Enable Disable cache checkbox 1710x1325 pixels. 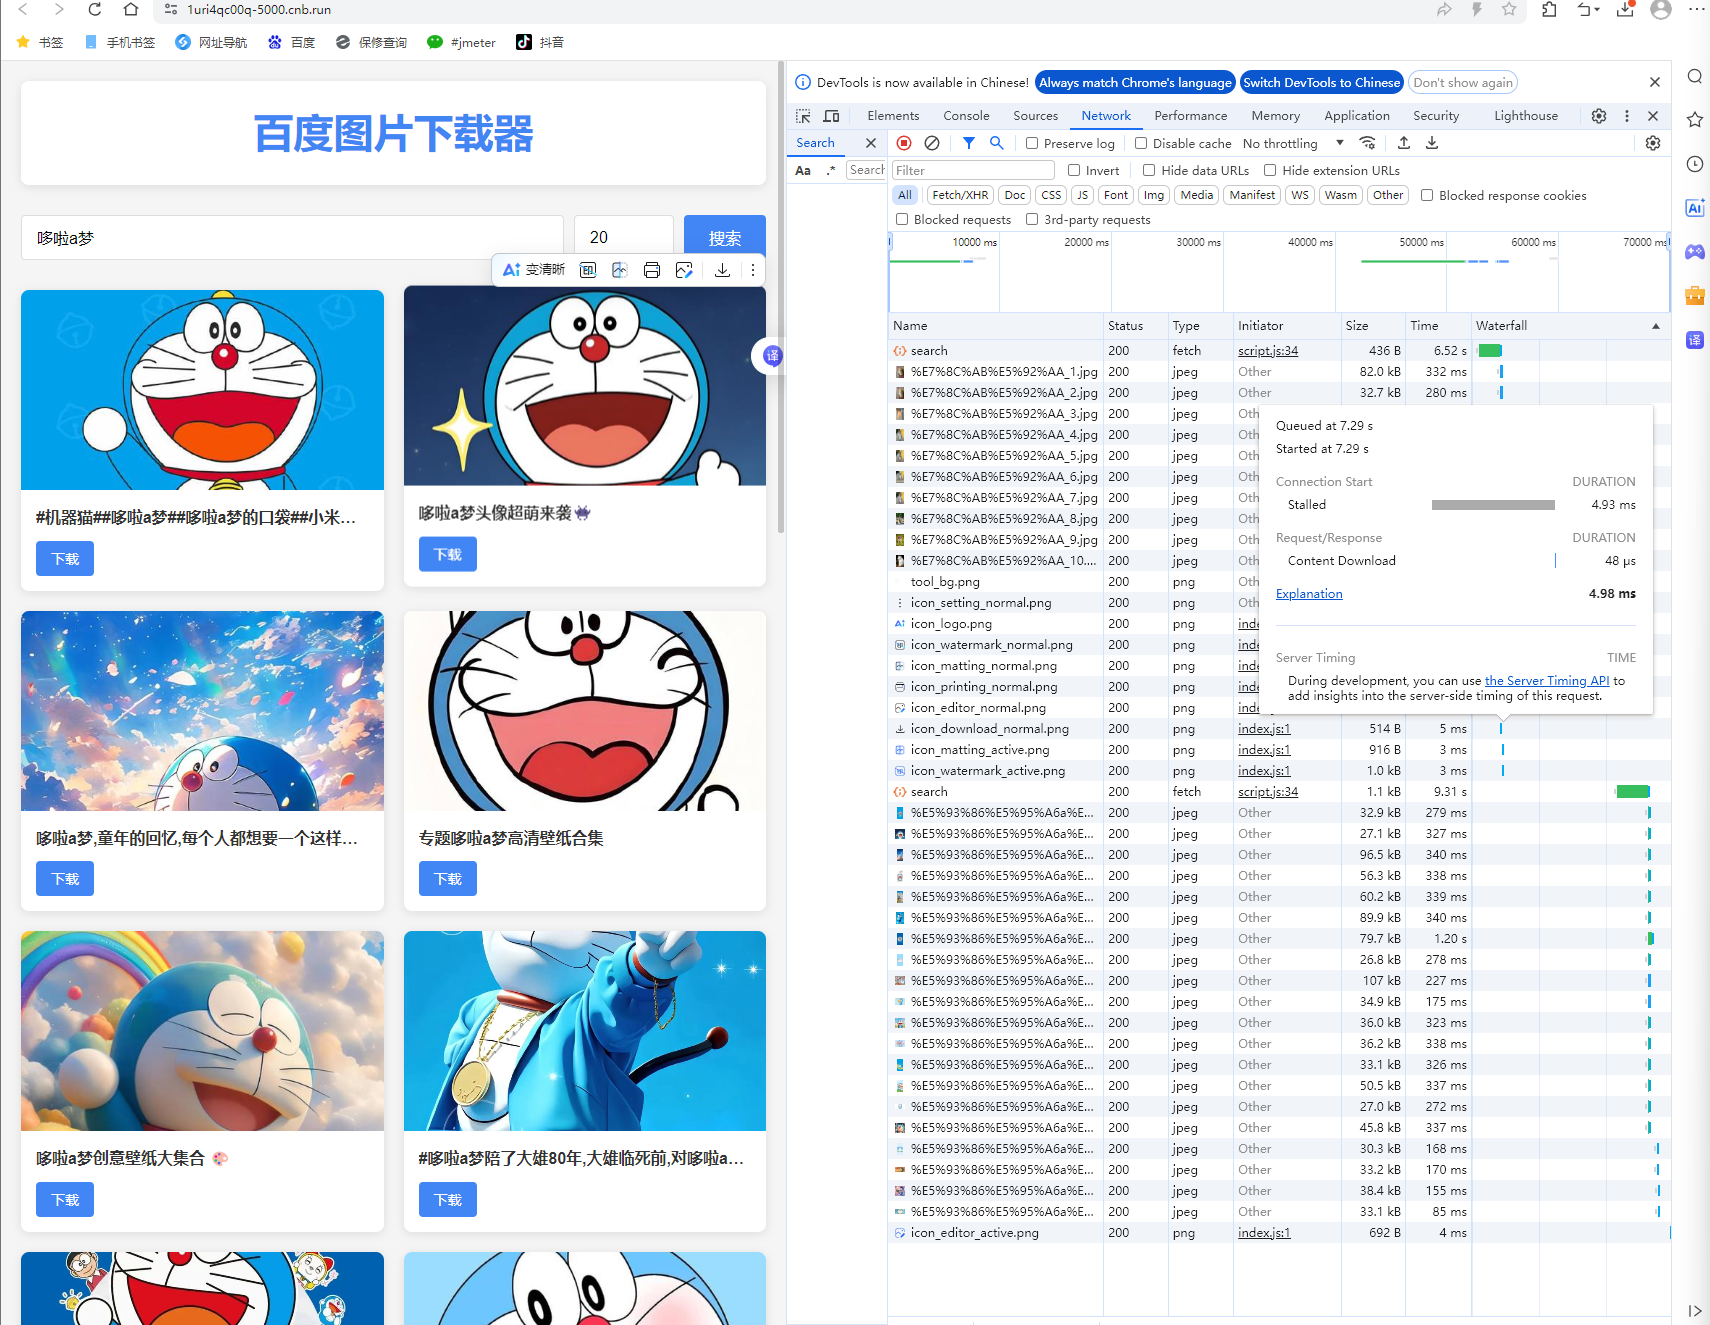tap(1141, 143)
